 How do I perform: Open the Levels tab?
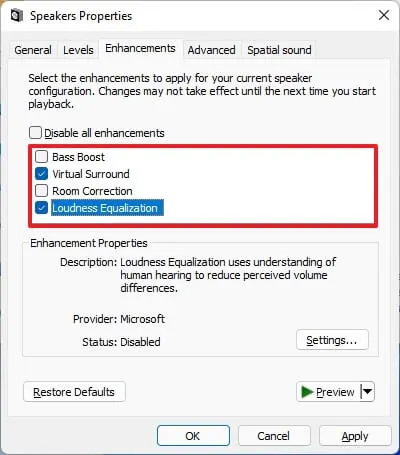coord(78,50)
